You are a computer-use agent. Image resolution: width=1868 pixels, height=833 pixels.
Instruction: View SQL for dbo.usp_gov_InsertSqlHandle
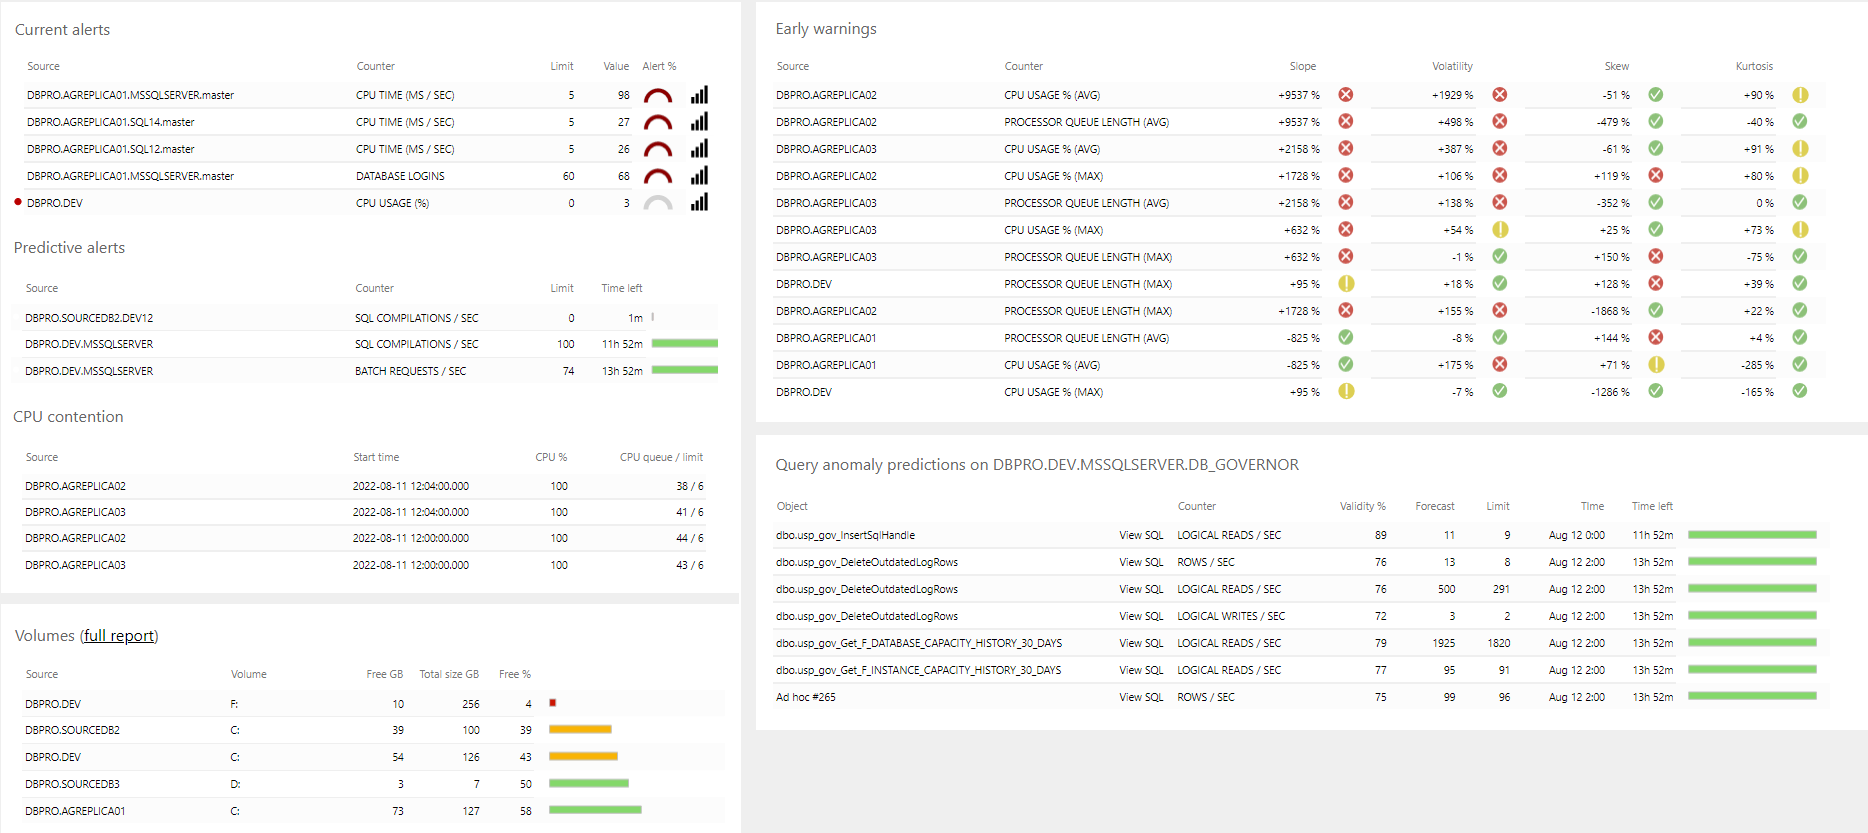tap(1141, 535)
